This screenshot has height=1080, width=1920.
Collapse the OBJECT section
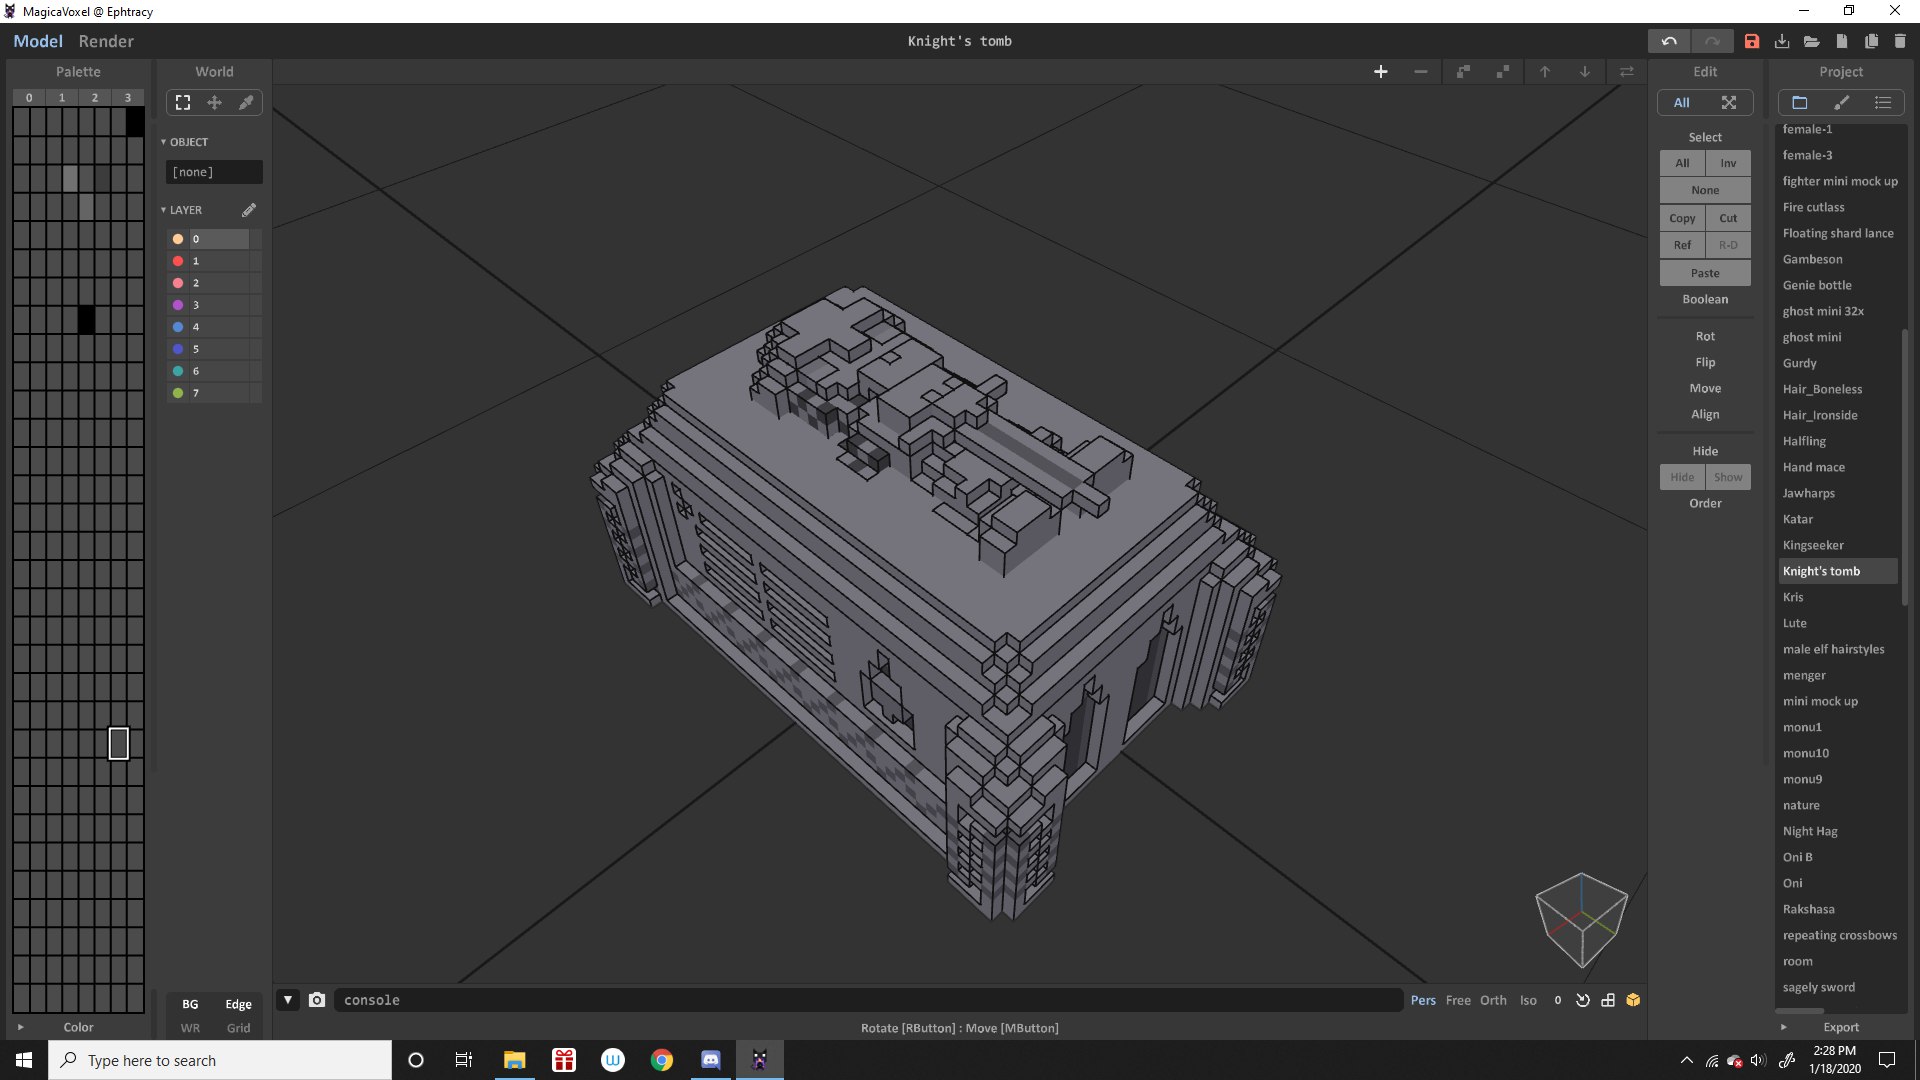164,142
